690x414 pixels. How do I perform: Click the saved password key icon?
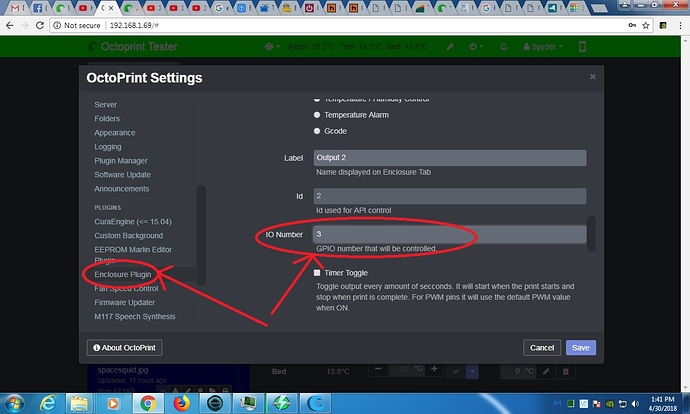(x=632, y=26)
